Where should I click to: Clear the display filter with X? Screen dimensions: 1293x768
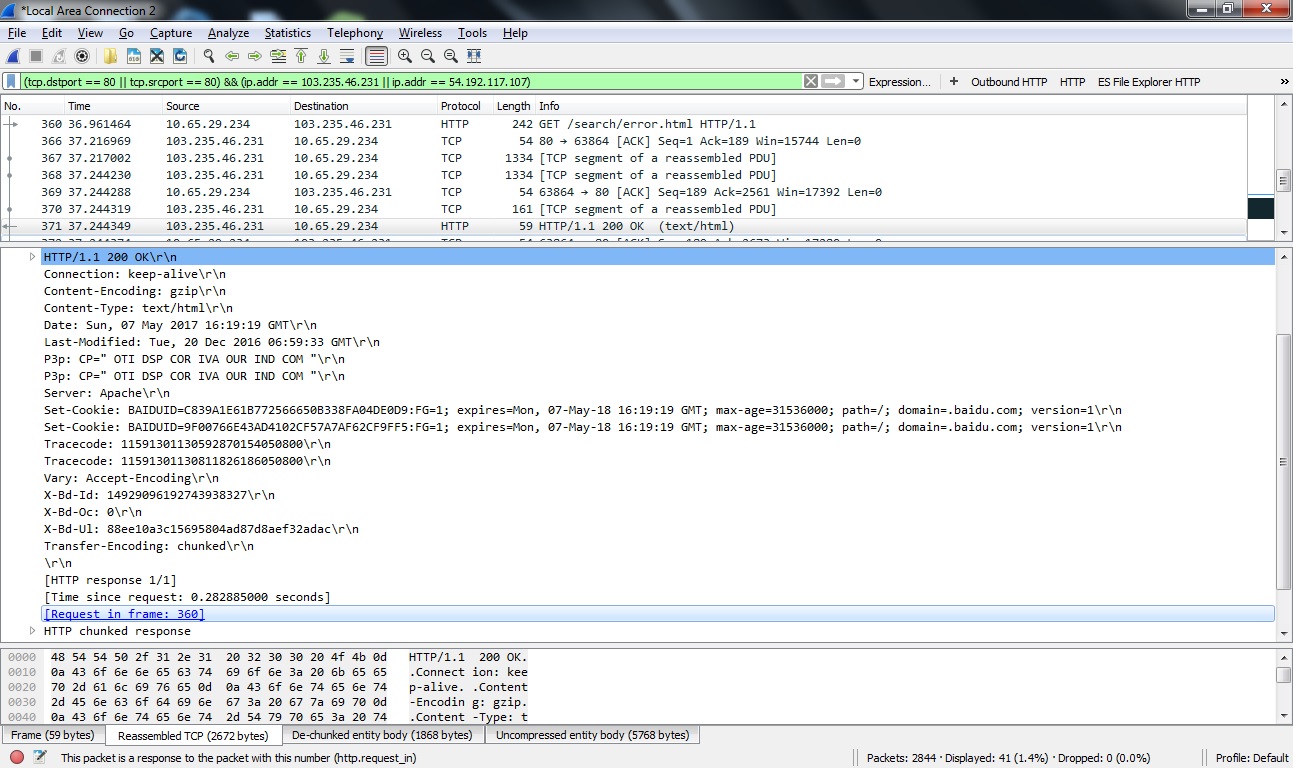tap(811, 82)
